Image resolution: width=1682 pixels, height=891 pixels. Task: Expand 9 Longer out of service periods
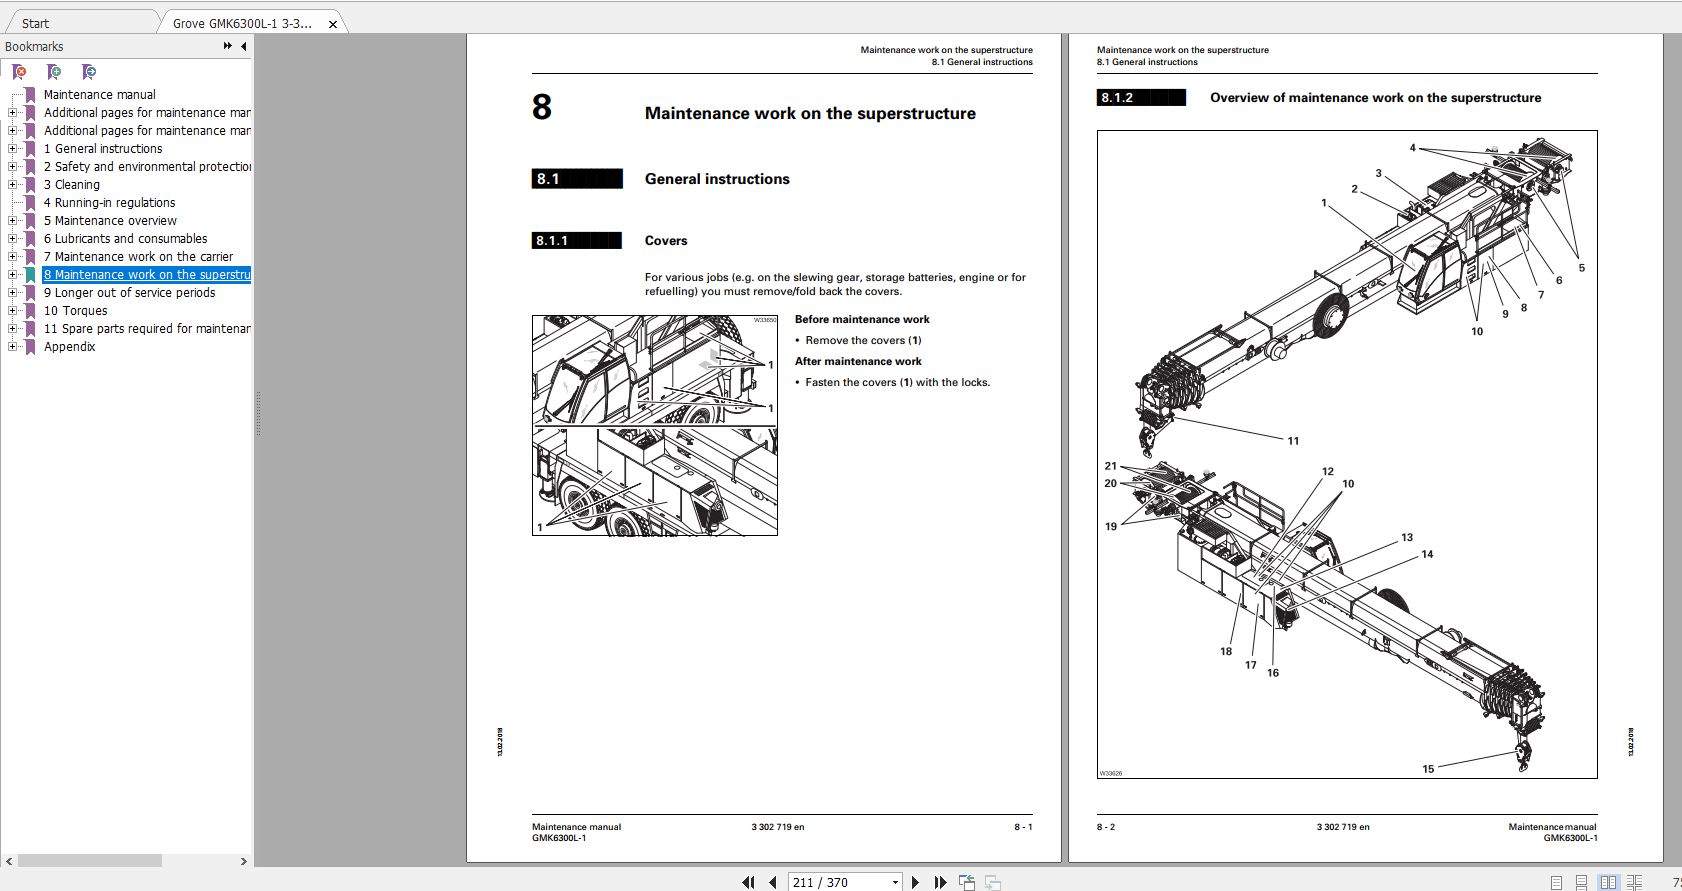click(12, 293)
